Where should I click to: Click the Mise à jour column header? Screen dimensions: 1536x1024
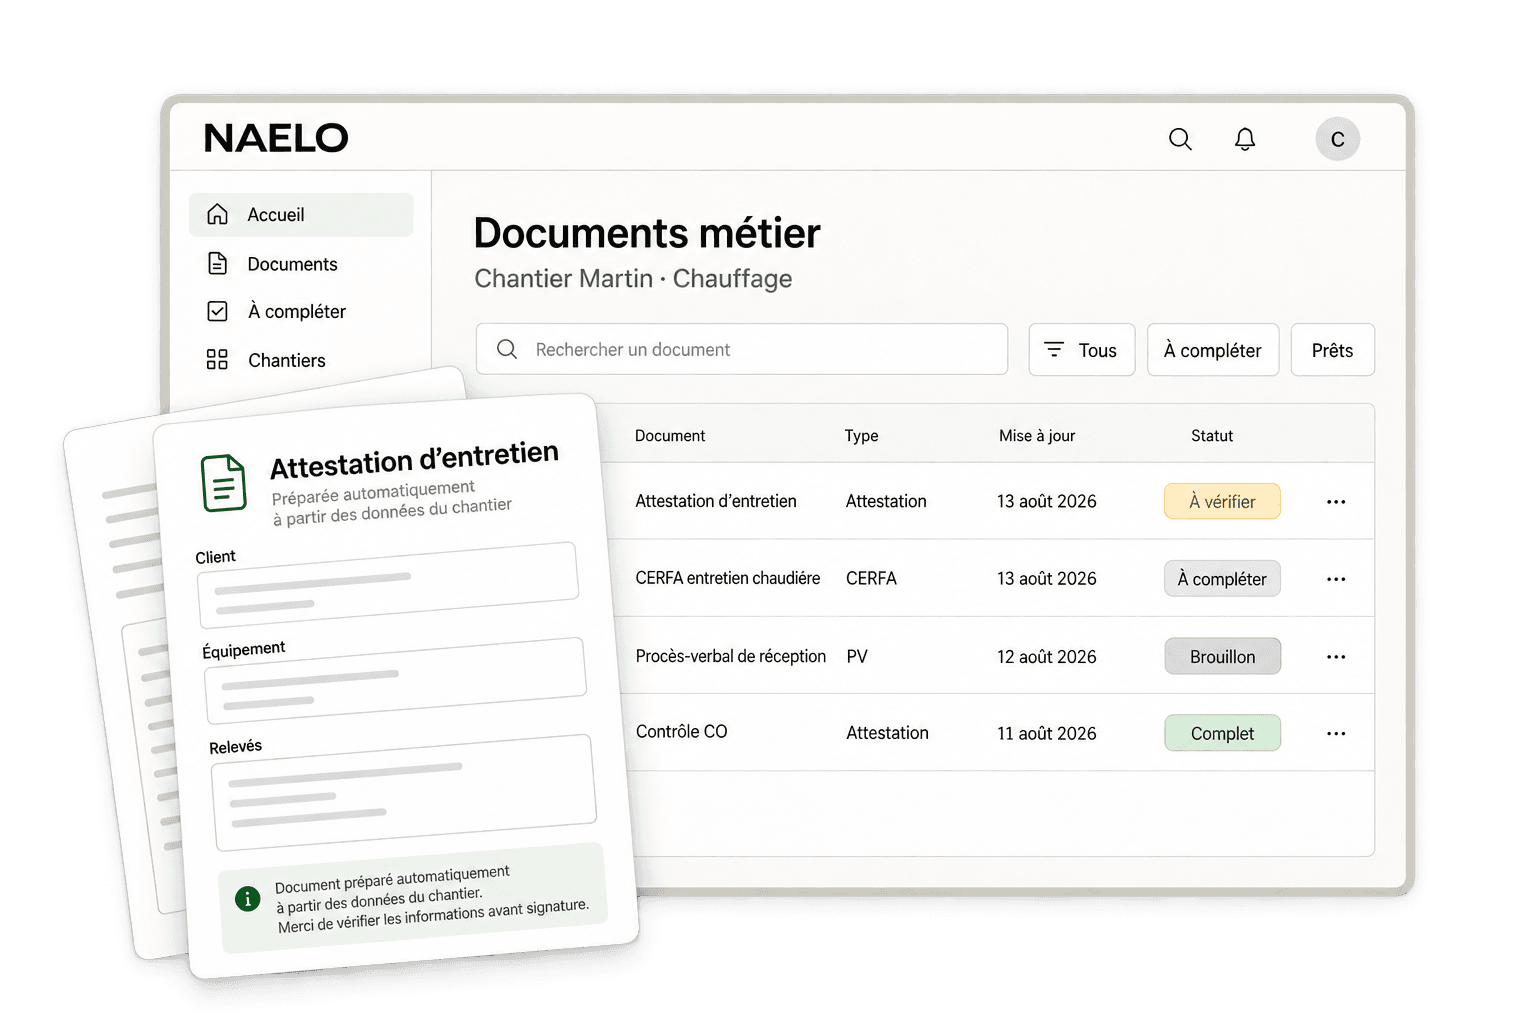(1037, 436)
